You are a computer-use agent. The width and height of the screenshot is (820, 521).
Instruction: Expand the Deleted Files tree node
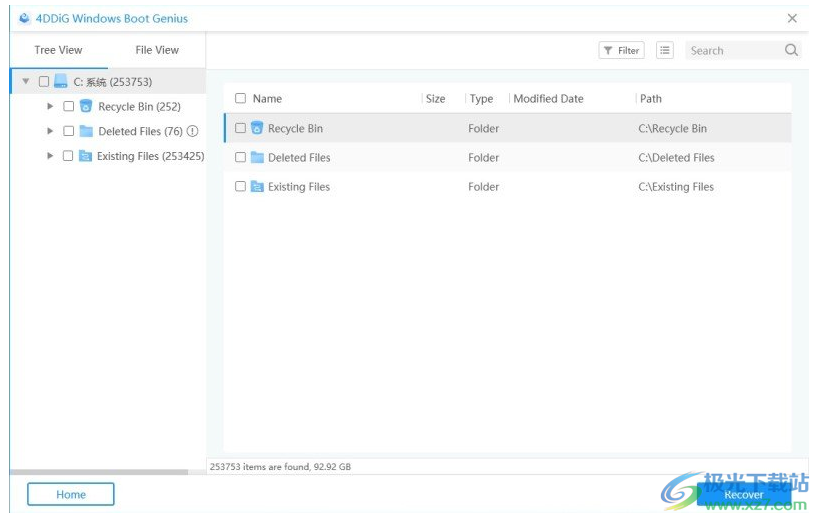50,131
